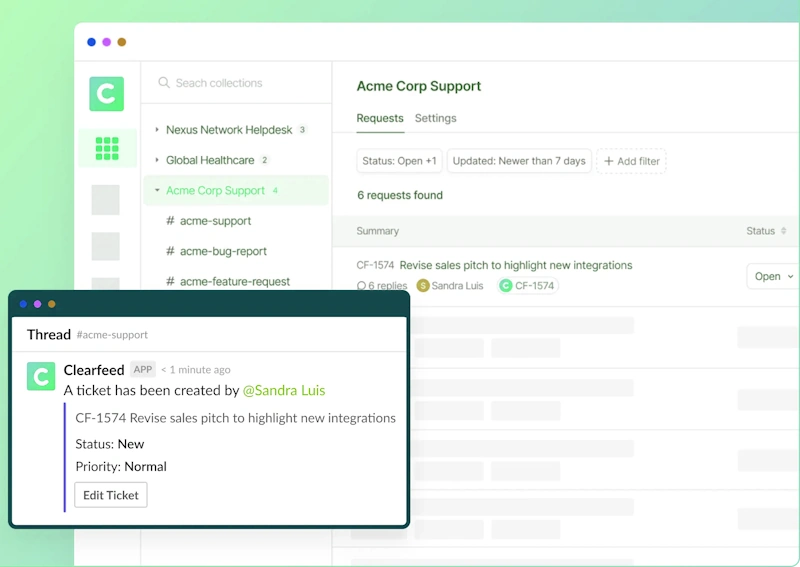This screenshot has height=567, width=800.
Task: Select the Requests tab
Action: click(x=380, y=118)
